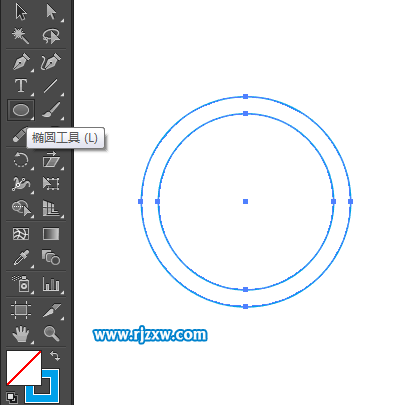Image resolution: width=405 pixels, height=405 pixels.
Task: Activate the Rotate tool
Action: click(x=21, y=160)
